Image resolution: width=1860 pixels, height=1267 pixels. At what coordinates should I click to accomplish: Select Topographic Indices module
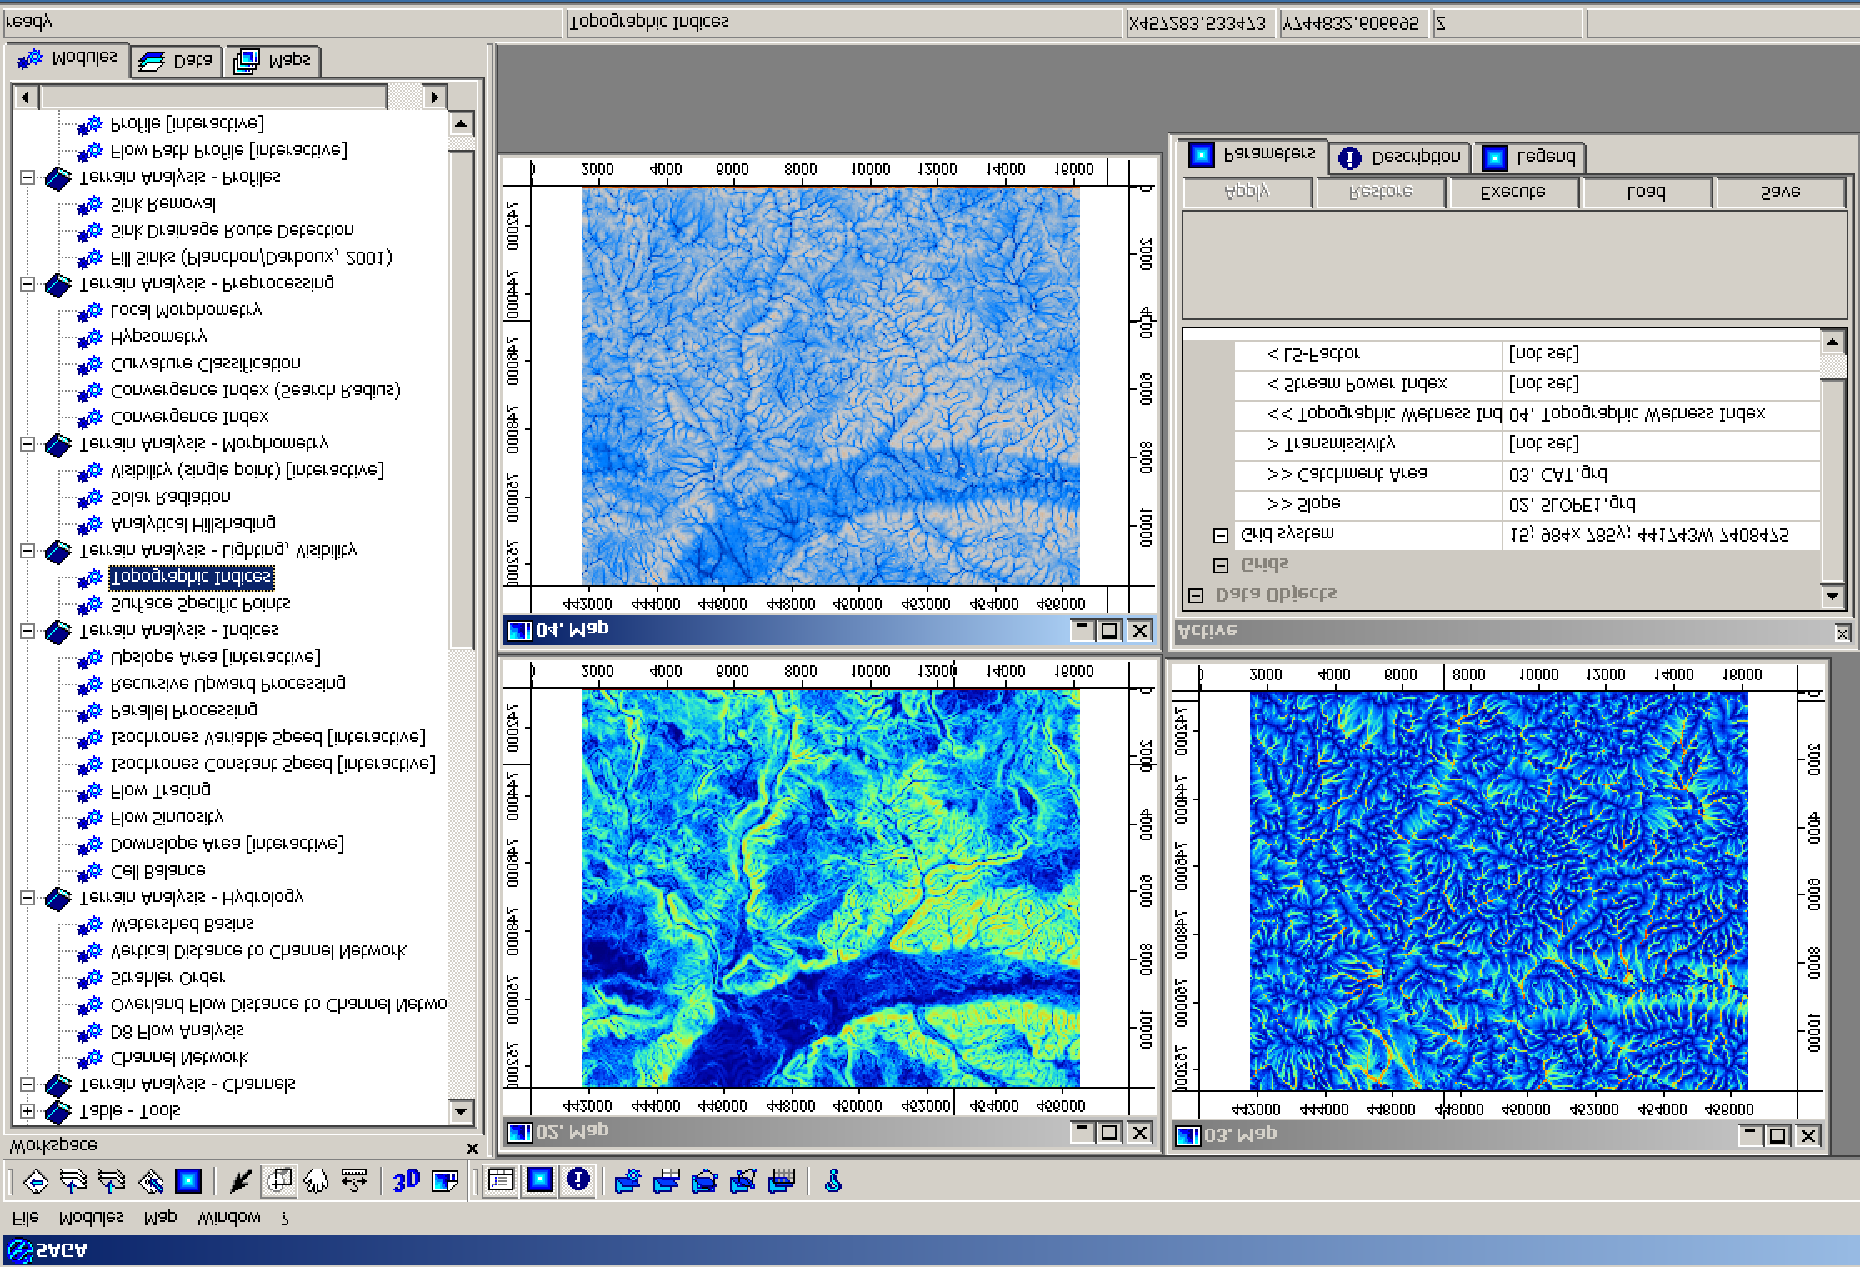click(191, 577)
